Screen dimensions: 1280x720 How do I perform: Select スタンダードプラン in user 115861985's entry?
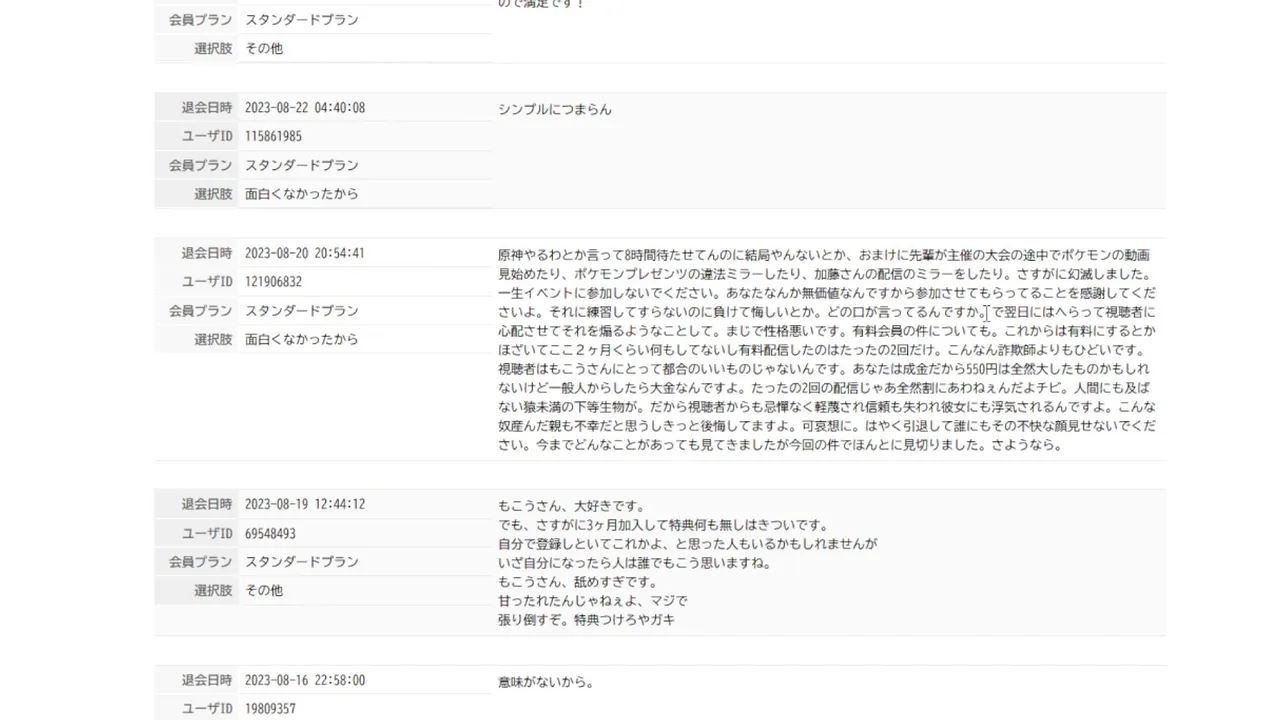301,165
